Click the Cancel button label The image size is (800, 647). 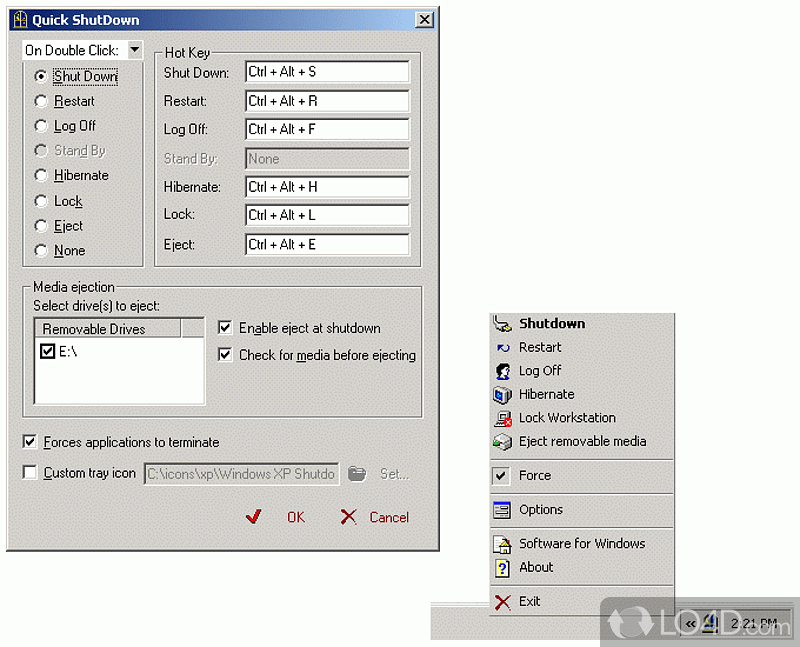(x=389, y=517)
